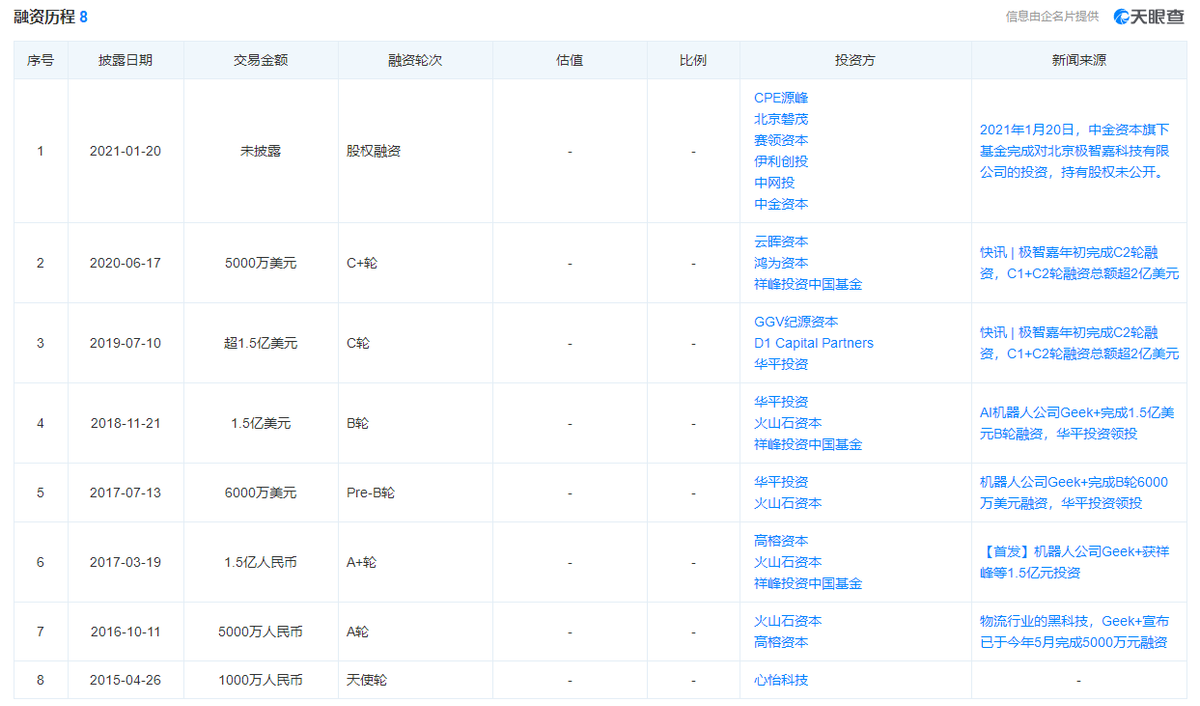1200x706 pixels.
Task: Open 物流行业的黑科技 news article
Action: [x=1074, y=632]
